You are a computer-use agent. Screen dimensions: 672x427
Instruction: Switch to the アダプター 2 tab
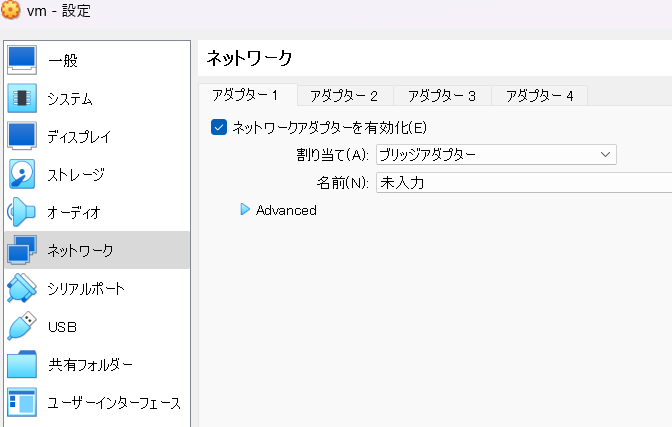(x=344, y=96)
